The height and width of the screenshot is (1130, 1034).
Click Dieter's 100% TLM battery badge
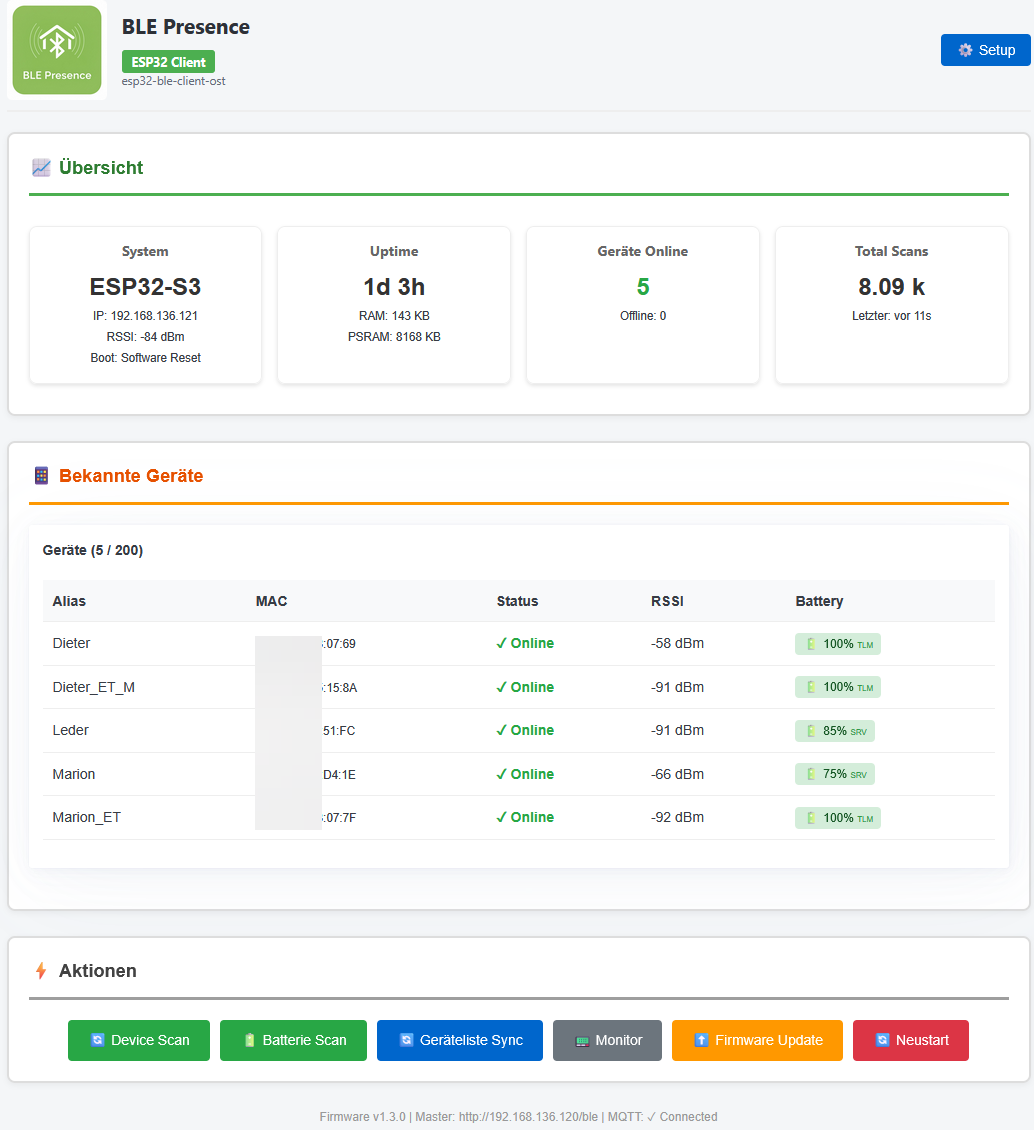tap(838, 644)
